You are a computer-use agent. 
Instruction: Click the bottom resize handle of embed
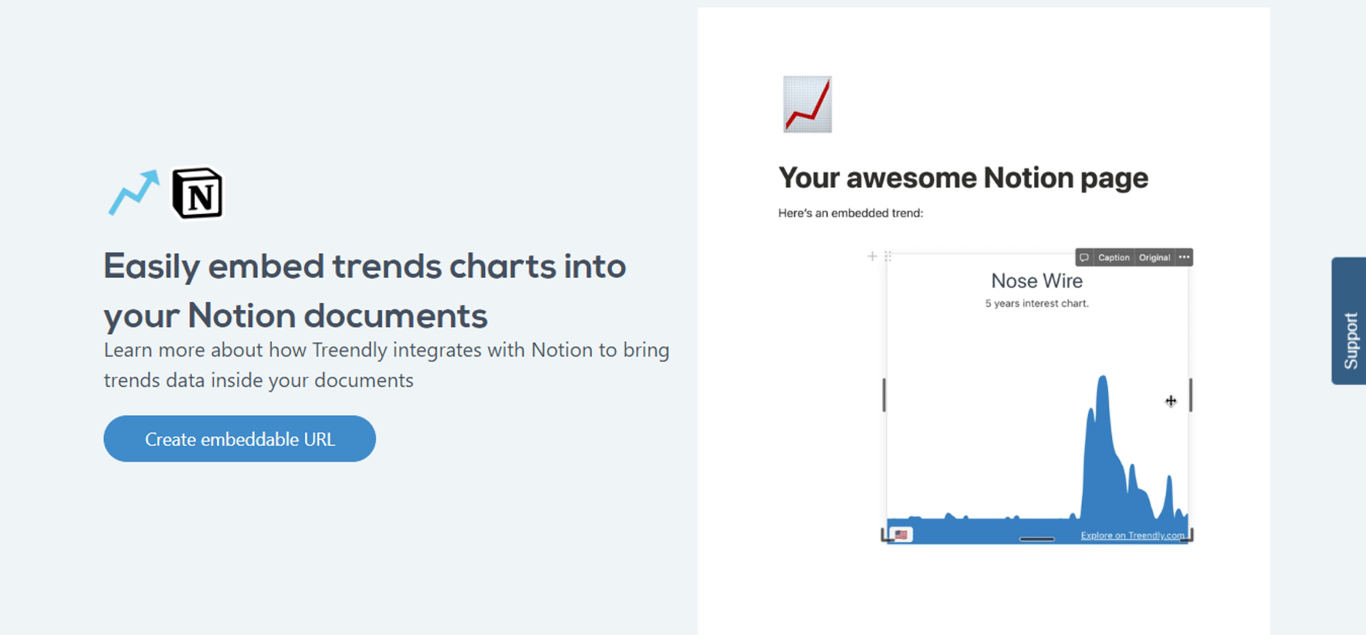coord(1037,539)
